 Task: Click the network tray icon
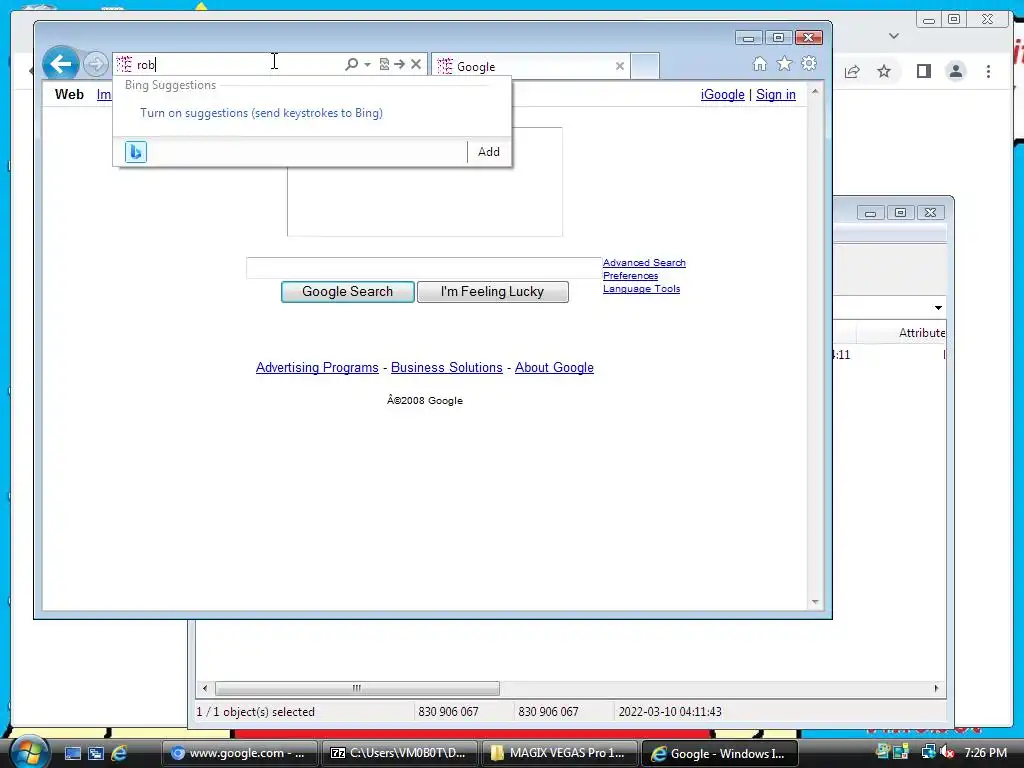point(928,752)
